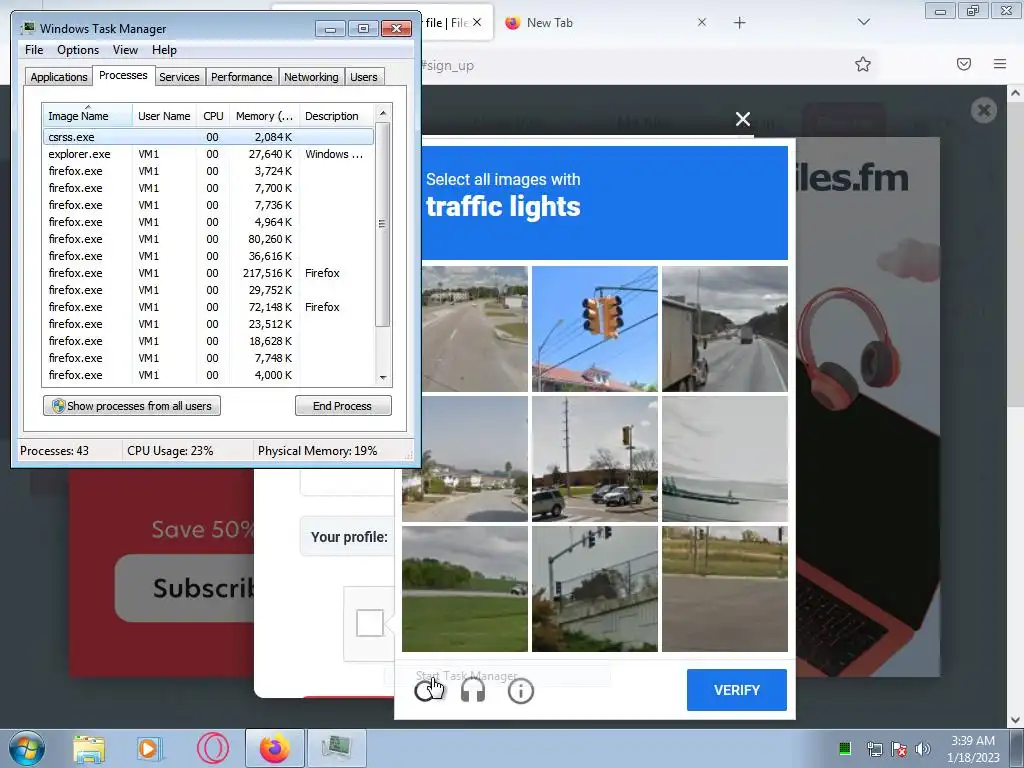This screenshot has width=1024, height=768.
Task: Sort processes by CPU column header
Action: 213,116
